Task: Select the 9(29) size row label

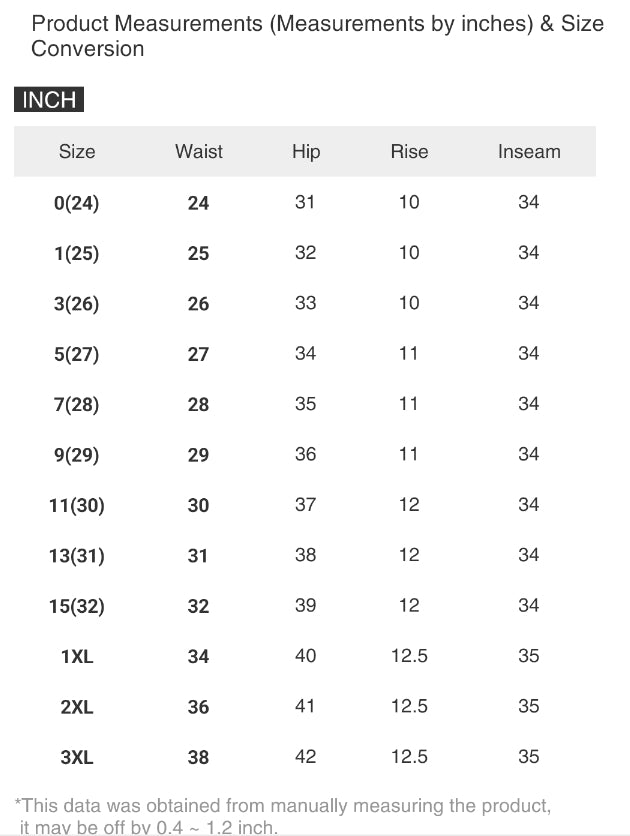Action: [x=77, y=455]
